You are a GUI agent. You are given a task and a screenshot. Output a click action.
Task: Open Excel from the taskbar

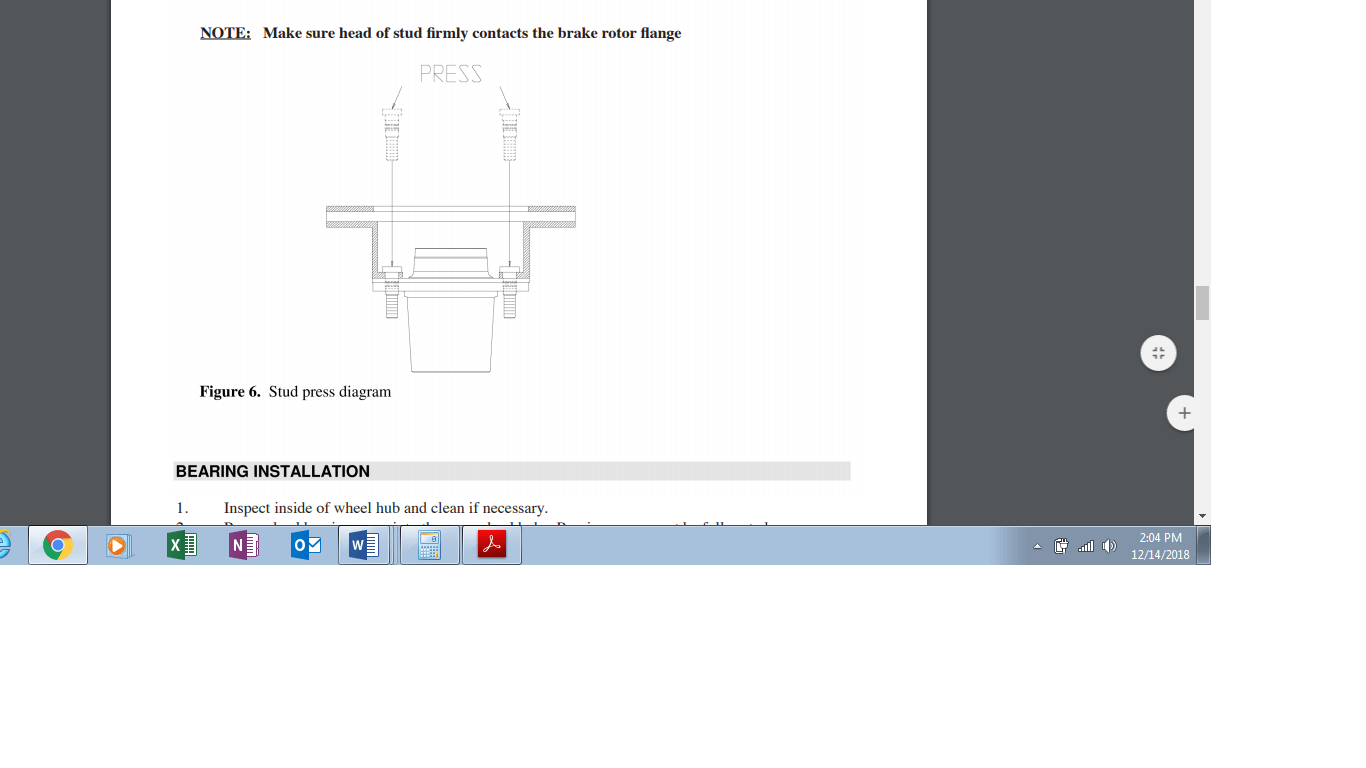181,546
